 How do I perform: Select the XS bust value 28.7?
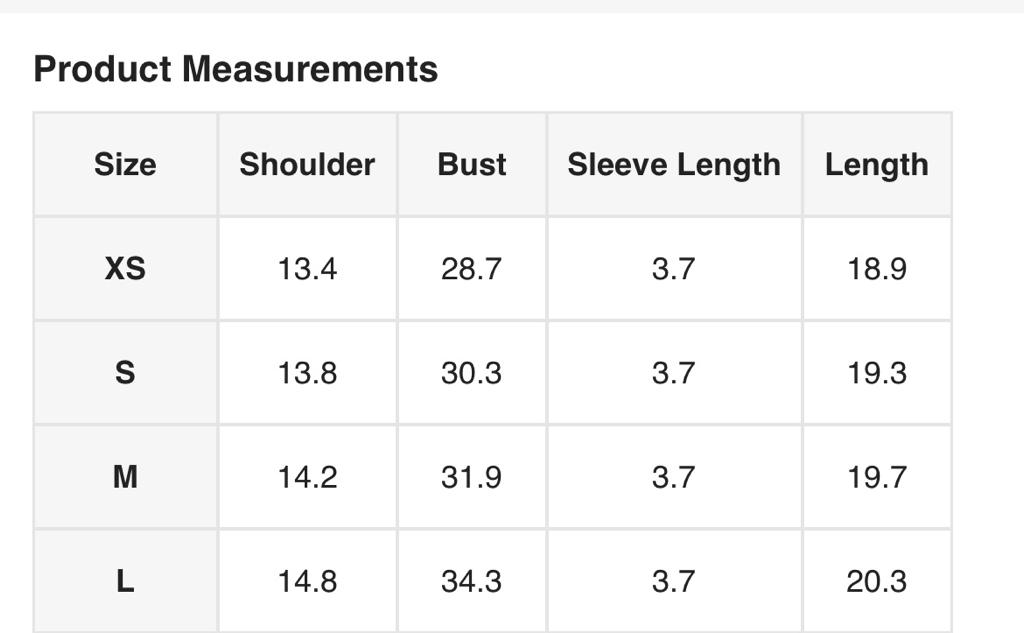pos(471,268)
